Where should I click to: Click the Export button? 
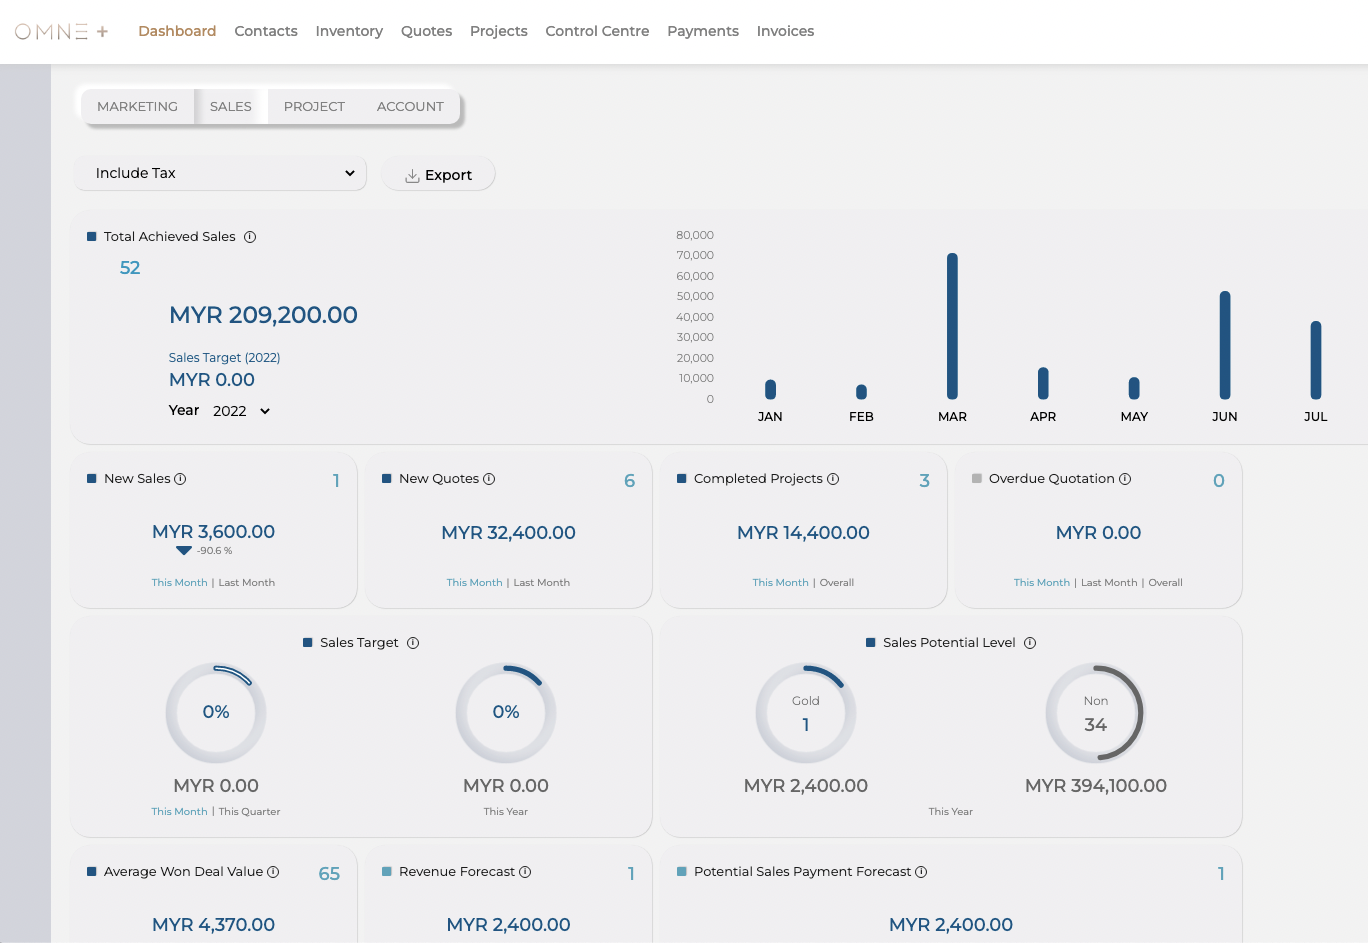click(438, 175)
